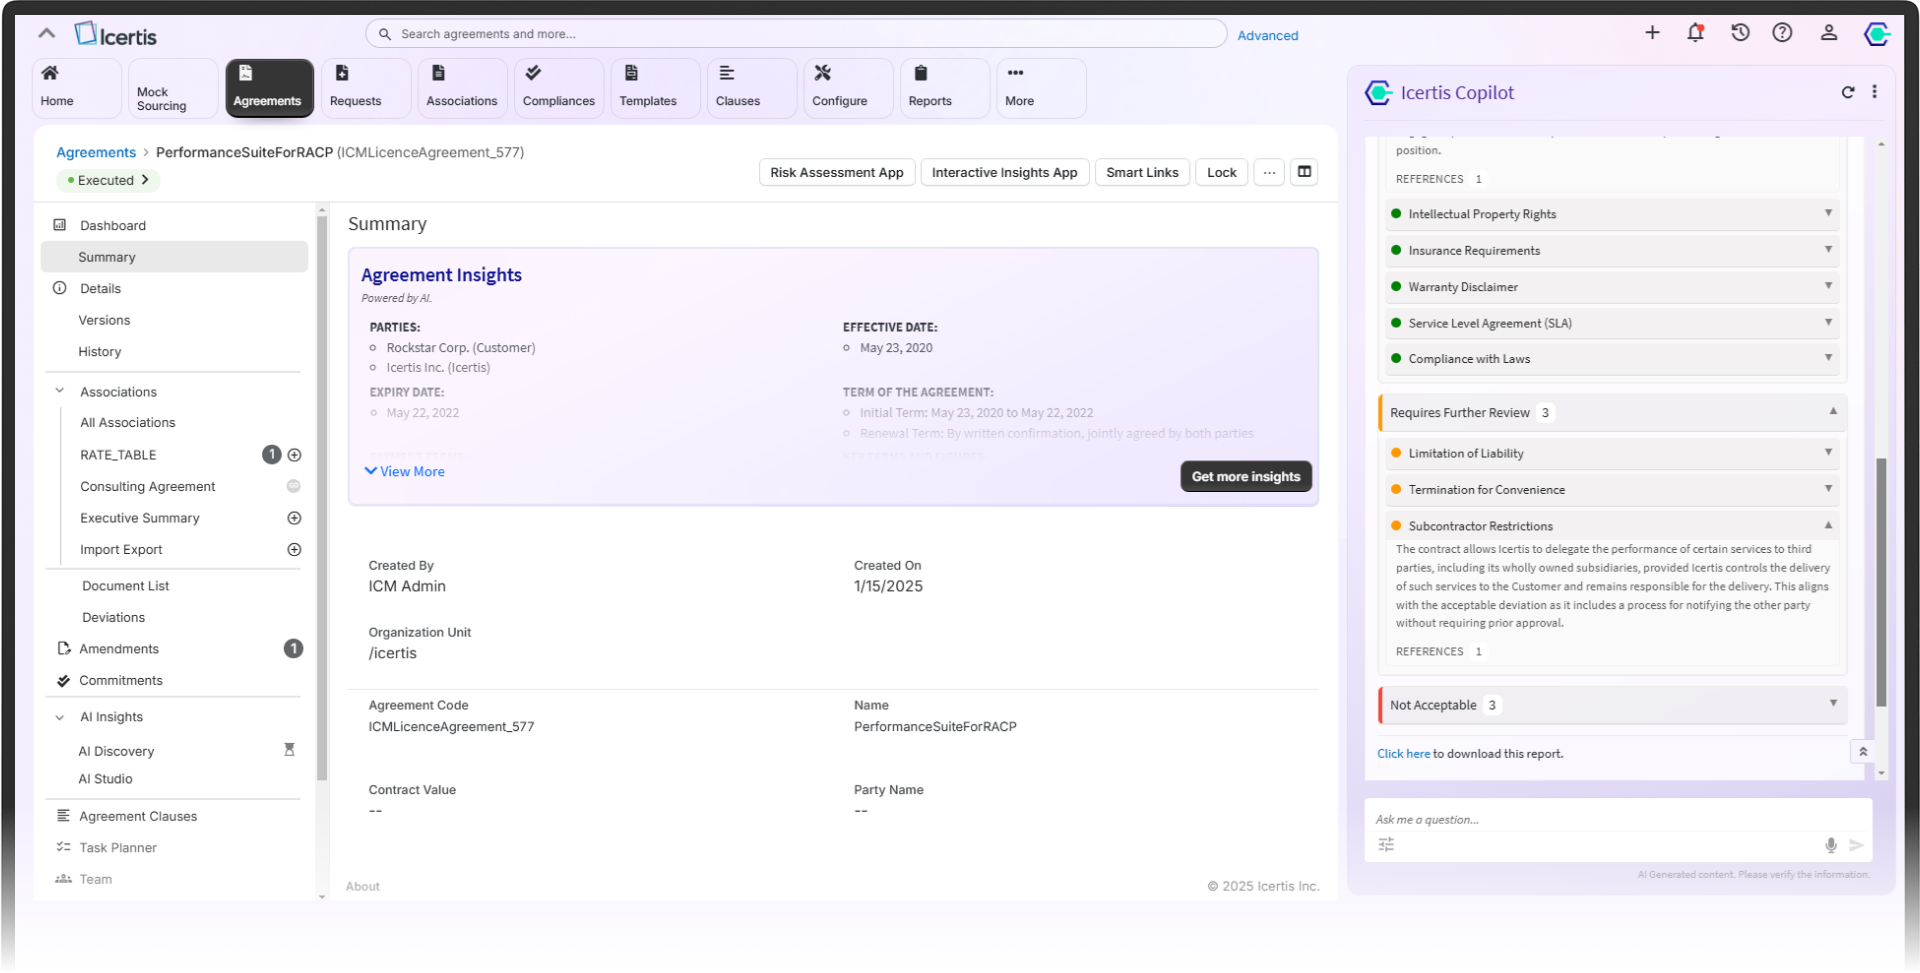Open Mock Sourcing navigation tile
The image size is (1920, 973).
174,88
